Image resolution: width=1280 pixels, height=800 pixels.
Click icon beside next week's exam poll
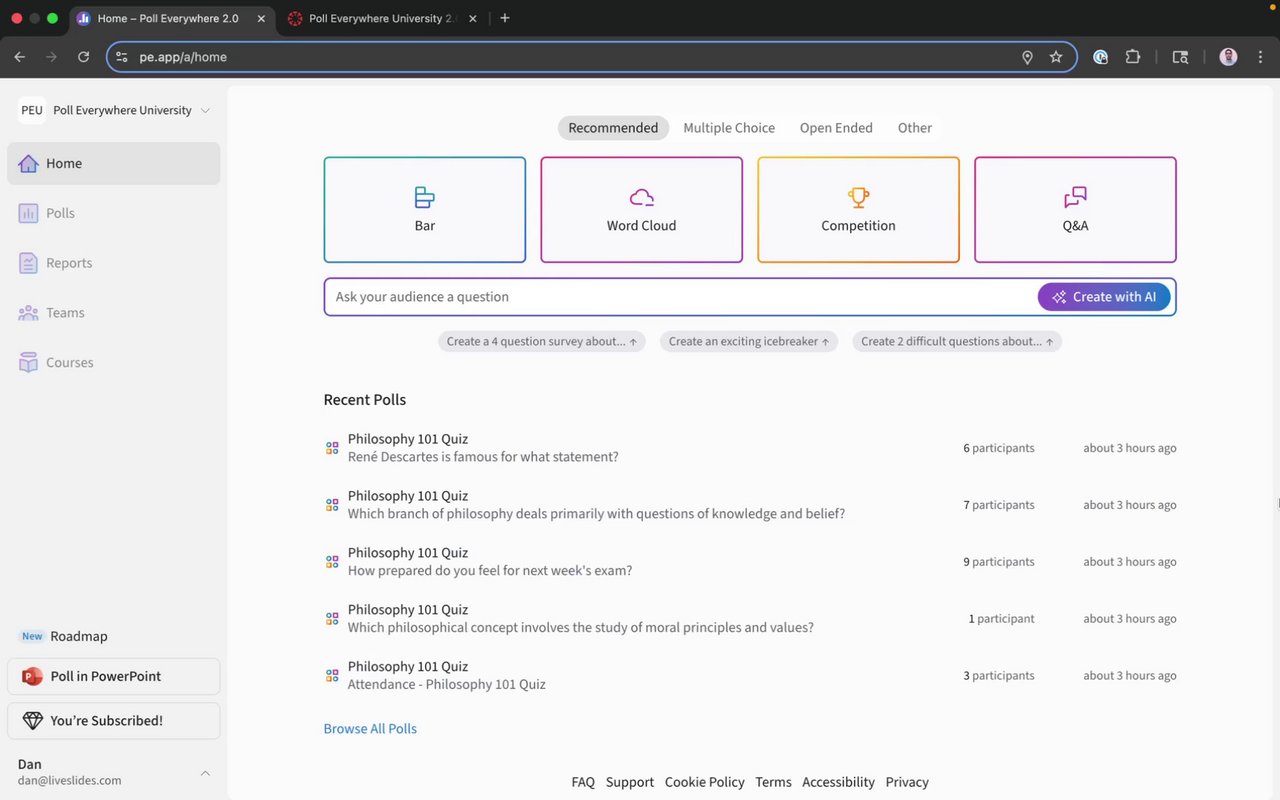(332, 562)
